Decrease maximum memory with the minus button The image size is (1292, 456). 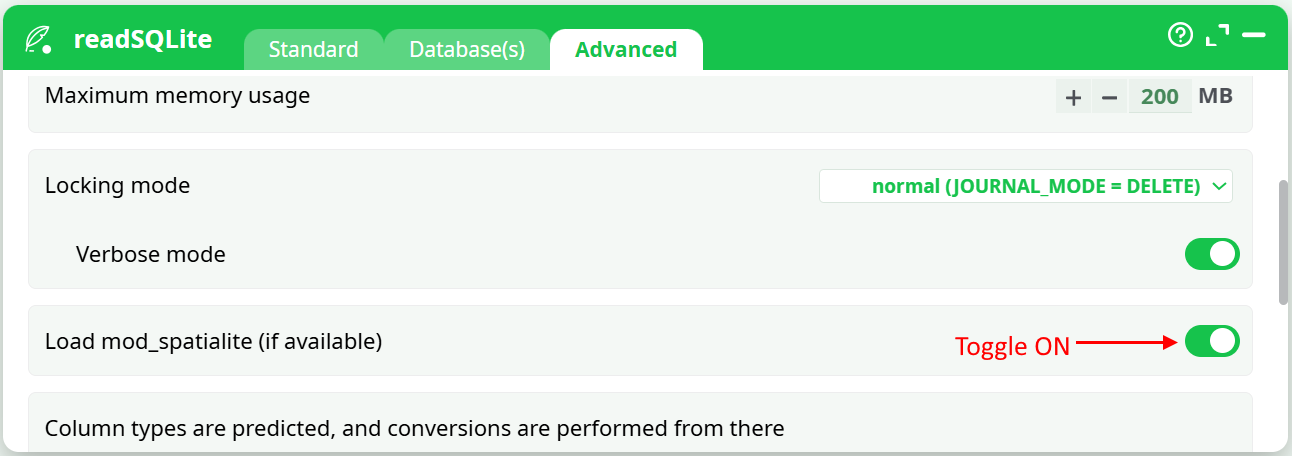tap(1109, 97)
